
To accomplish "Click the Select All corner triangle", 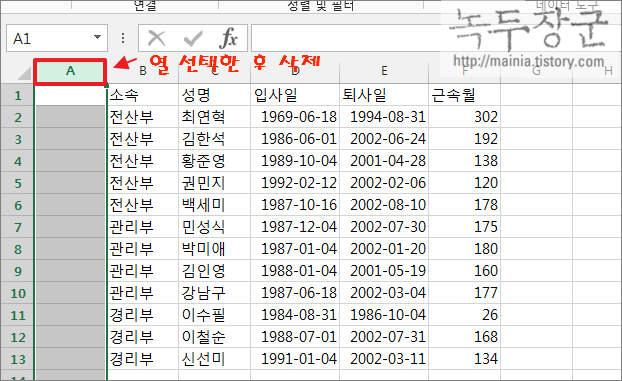I will (x=24, y=73).
